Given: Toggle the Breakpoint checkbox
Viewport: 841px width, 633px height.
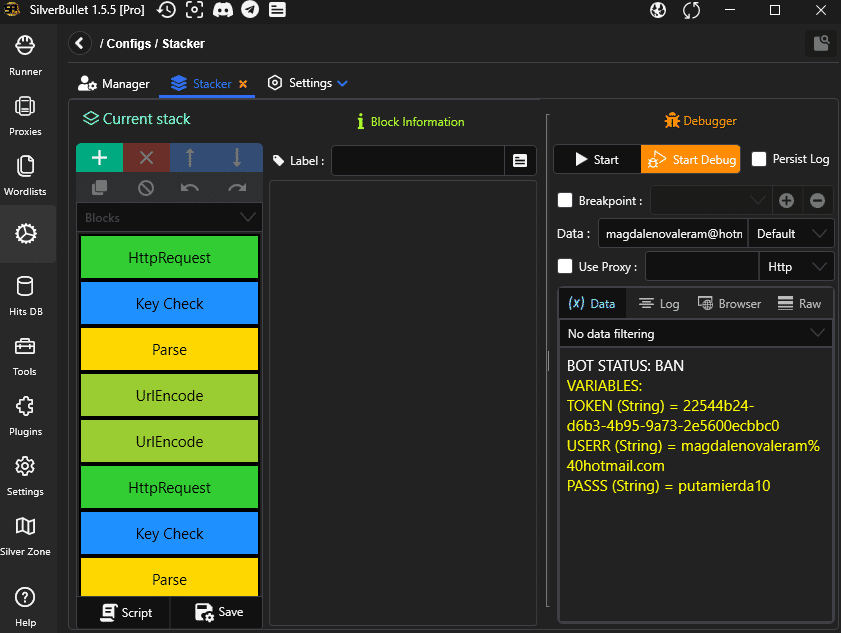Looking at the screenshot, I should point(566,200).
